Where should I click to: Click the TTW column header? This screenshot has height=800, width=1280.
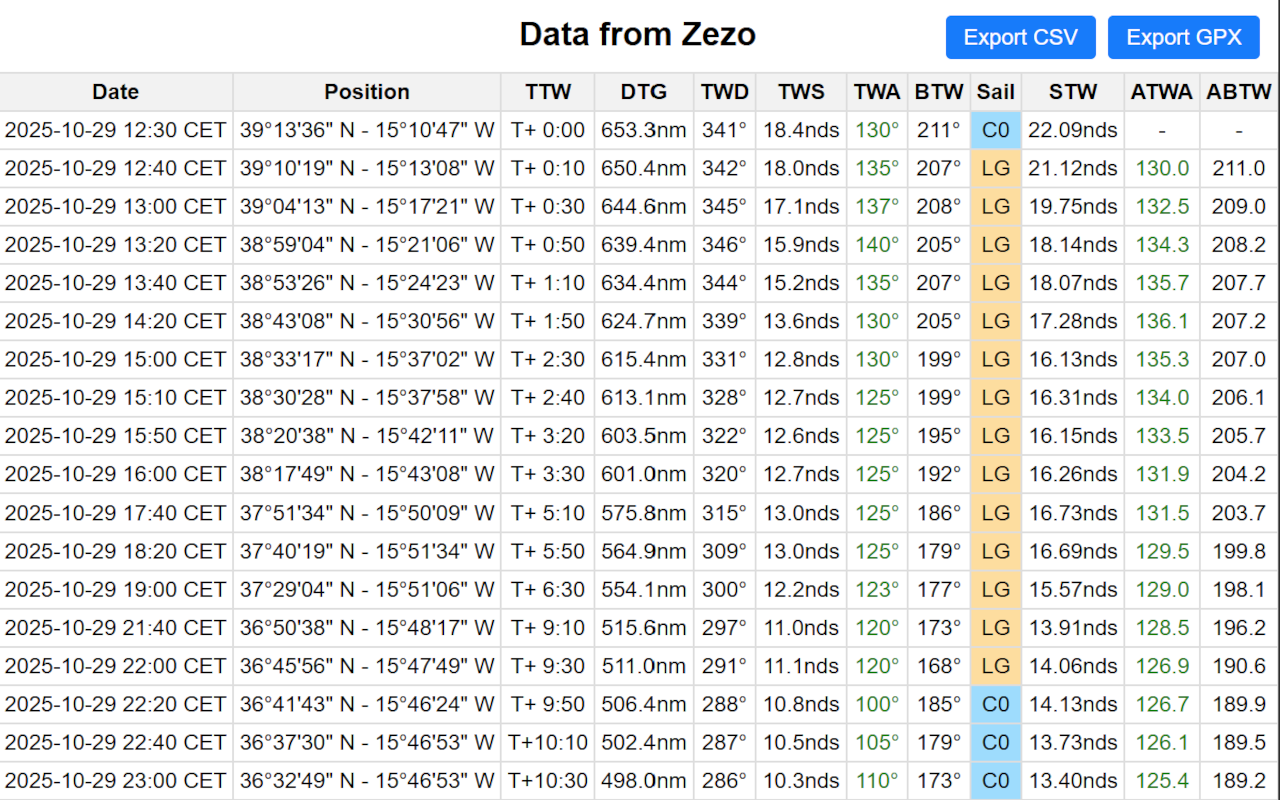(548, 92)
